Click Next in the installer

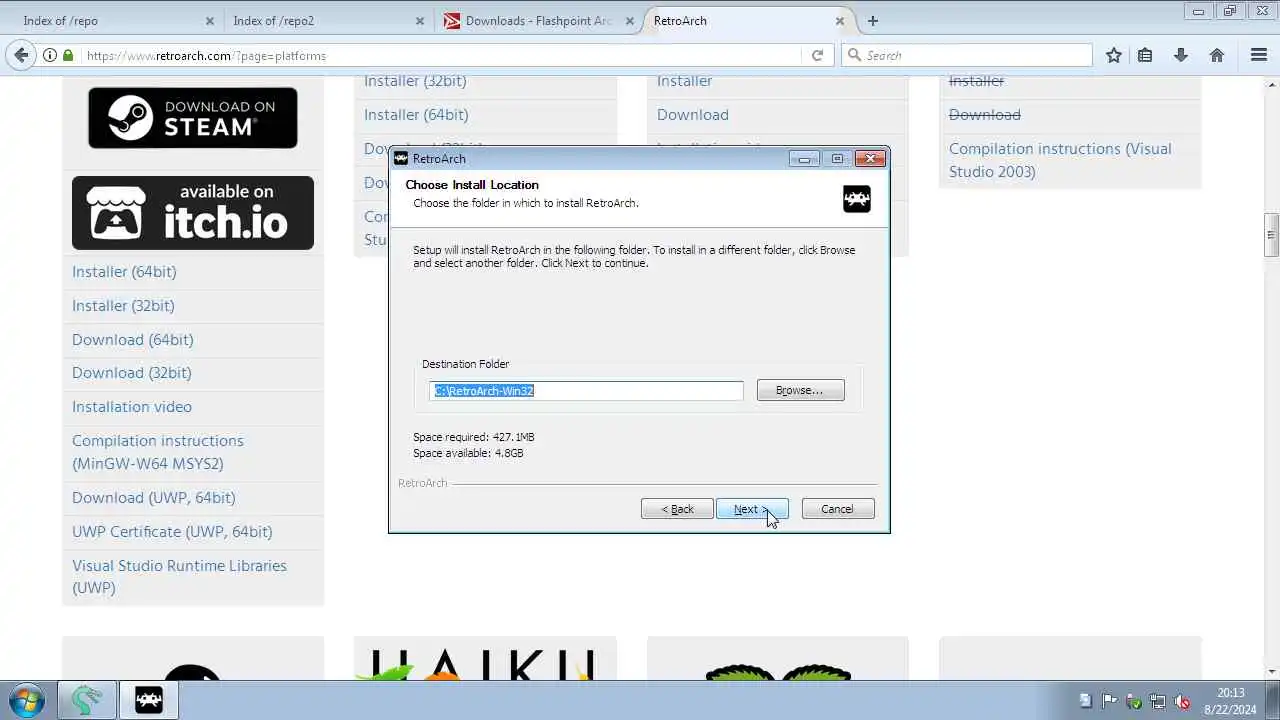[x=752, y=509]
